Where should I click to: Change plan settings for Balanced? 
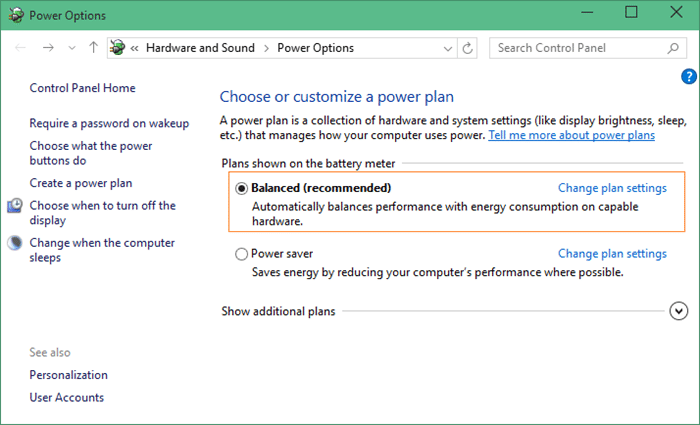pos(612,188)
